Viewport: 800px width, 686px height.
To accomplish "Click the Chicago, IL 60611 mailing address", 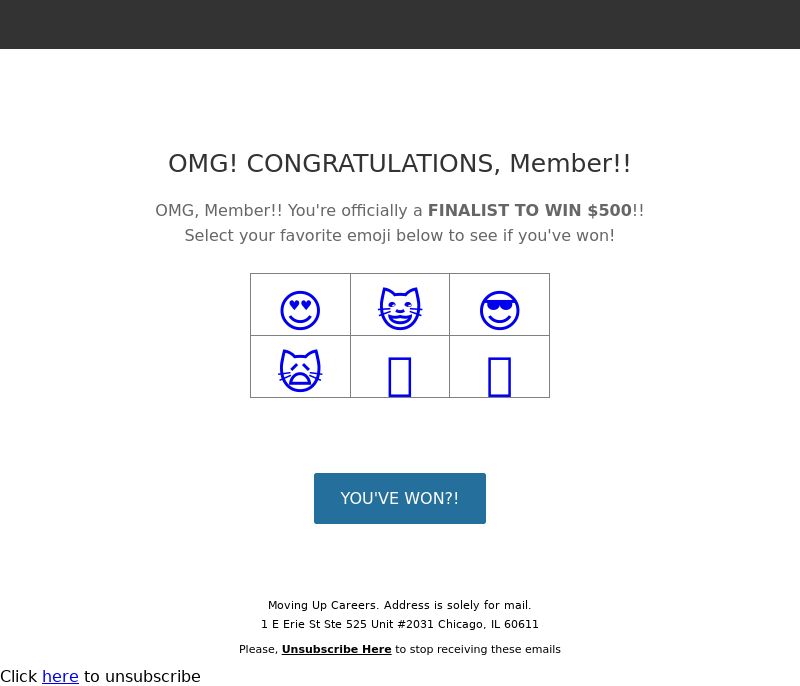I will 400,624.
